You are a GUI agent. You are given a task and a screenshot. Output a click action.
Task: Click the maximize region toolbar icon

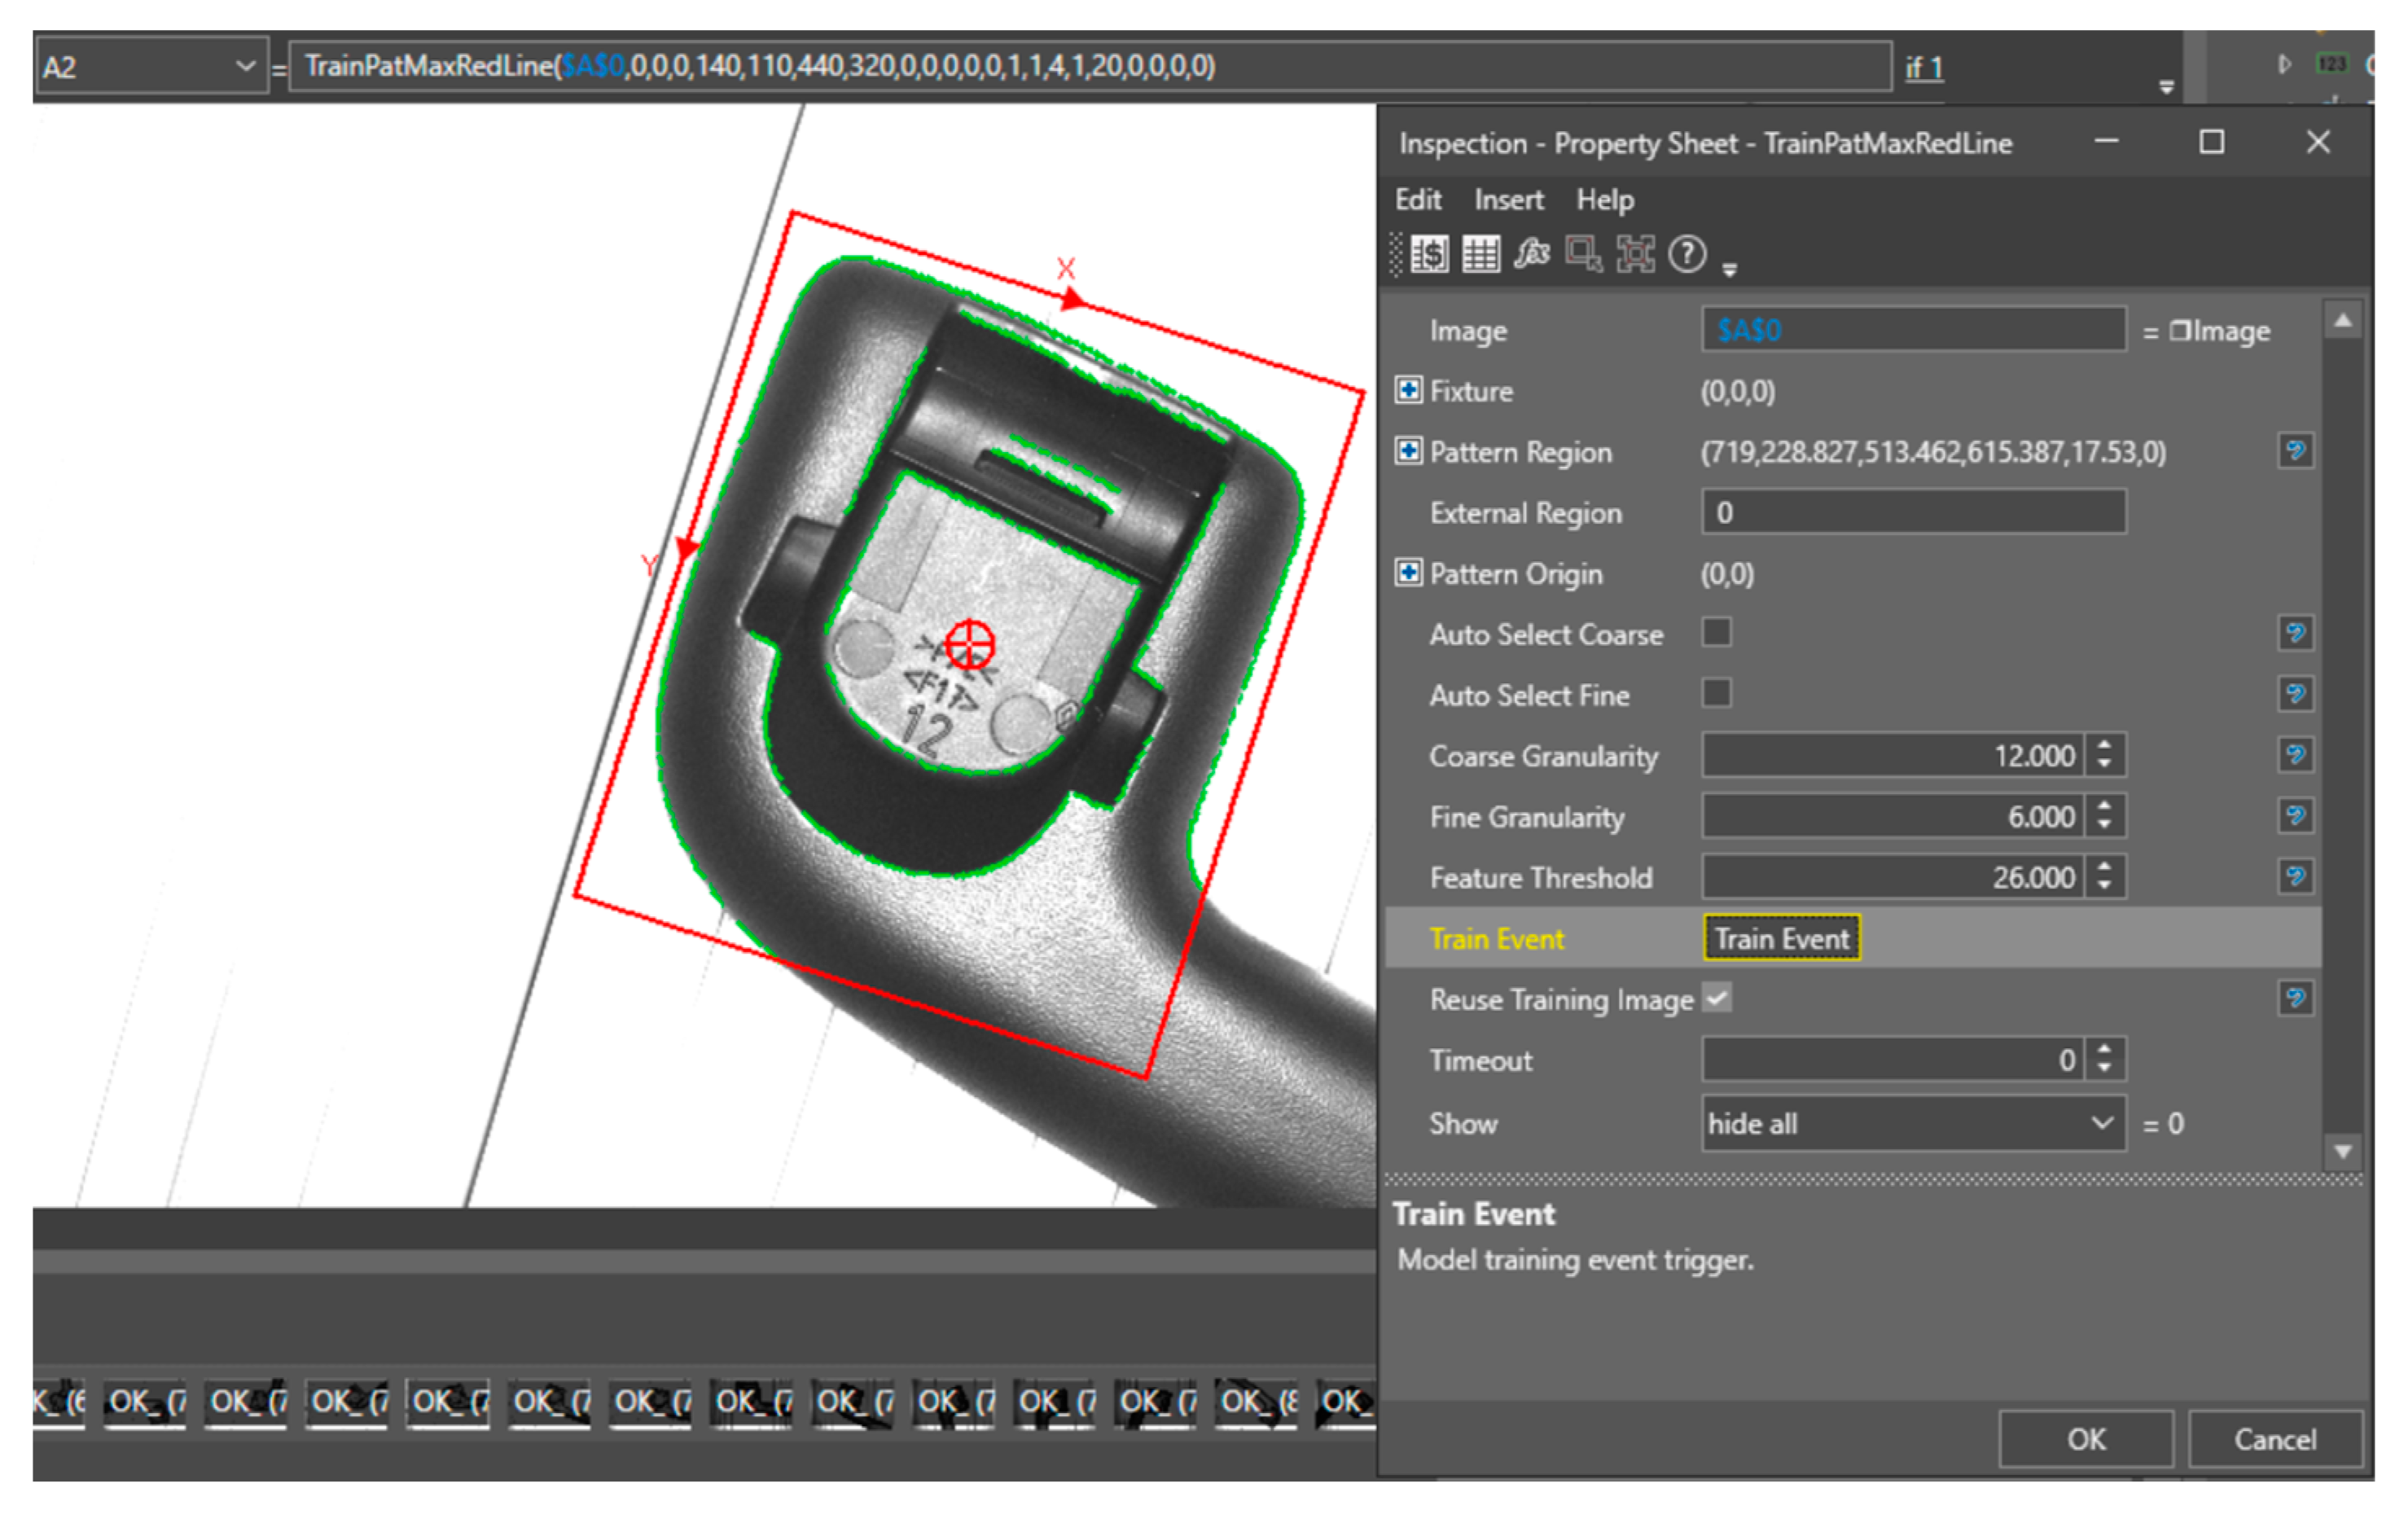[x=1635, y=255]
